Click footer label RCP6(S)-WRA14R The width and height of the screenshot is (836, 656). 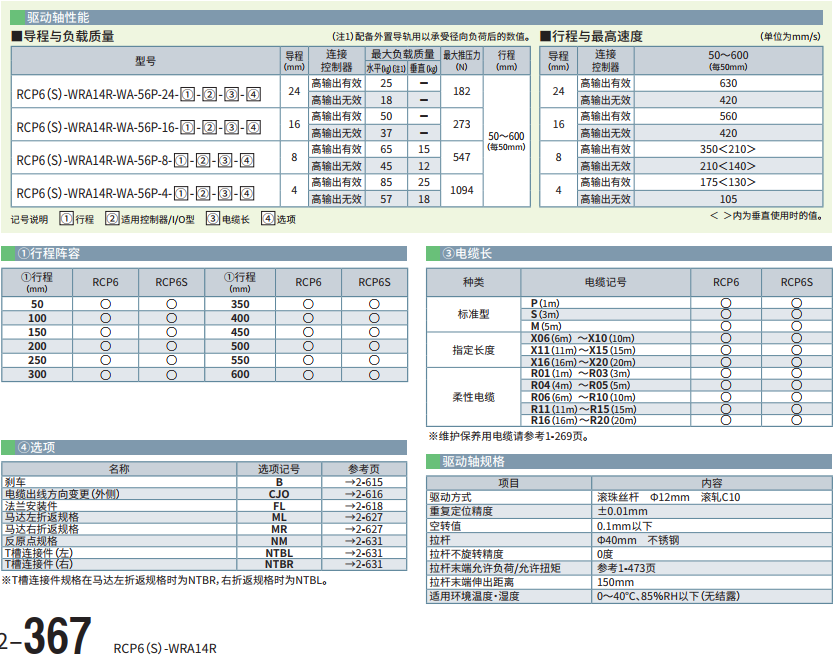click(x=165, y=649)
